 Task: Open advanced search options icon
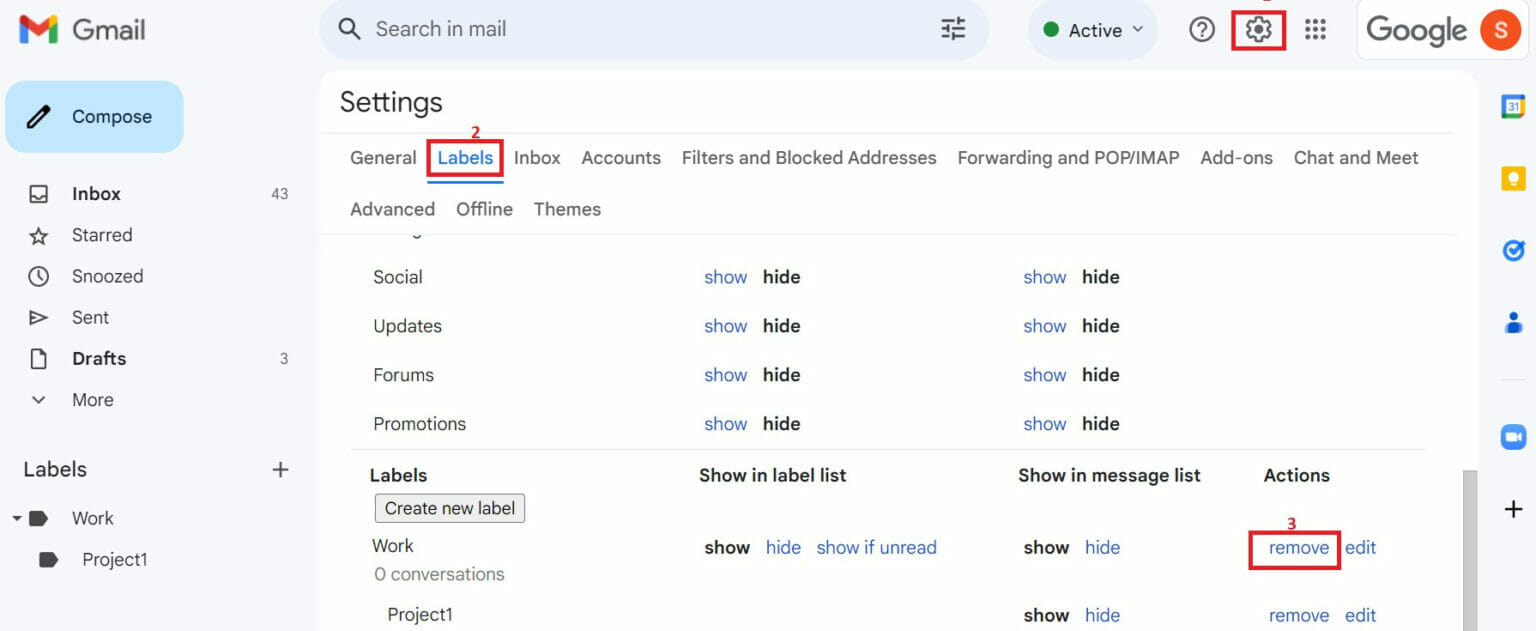(x=952, y=29)
